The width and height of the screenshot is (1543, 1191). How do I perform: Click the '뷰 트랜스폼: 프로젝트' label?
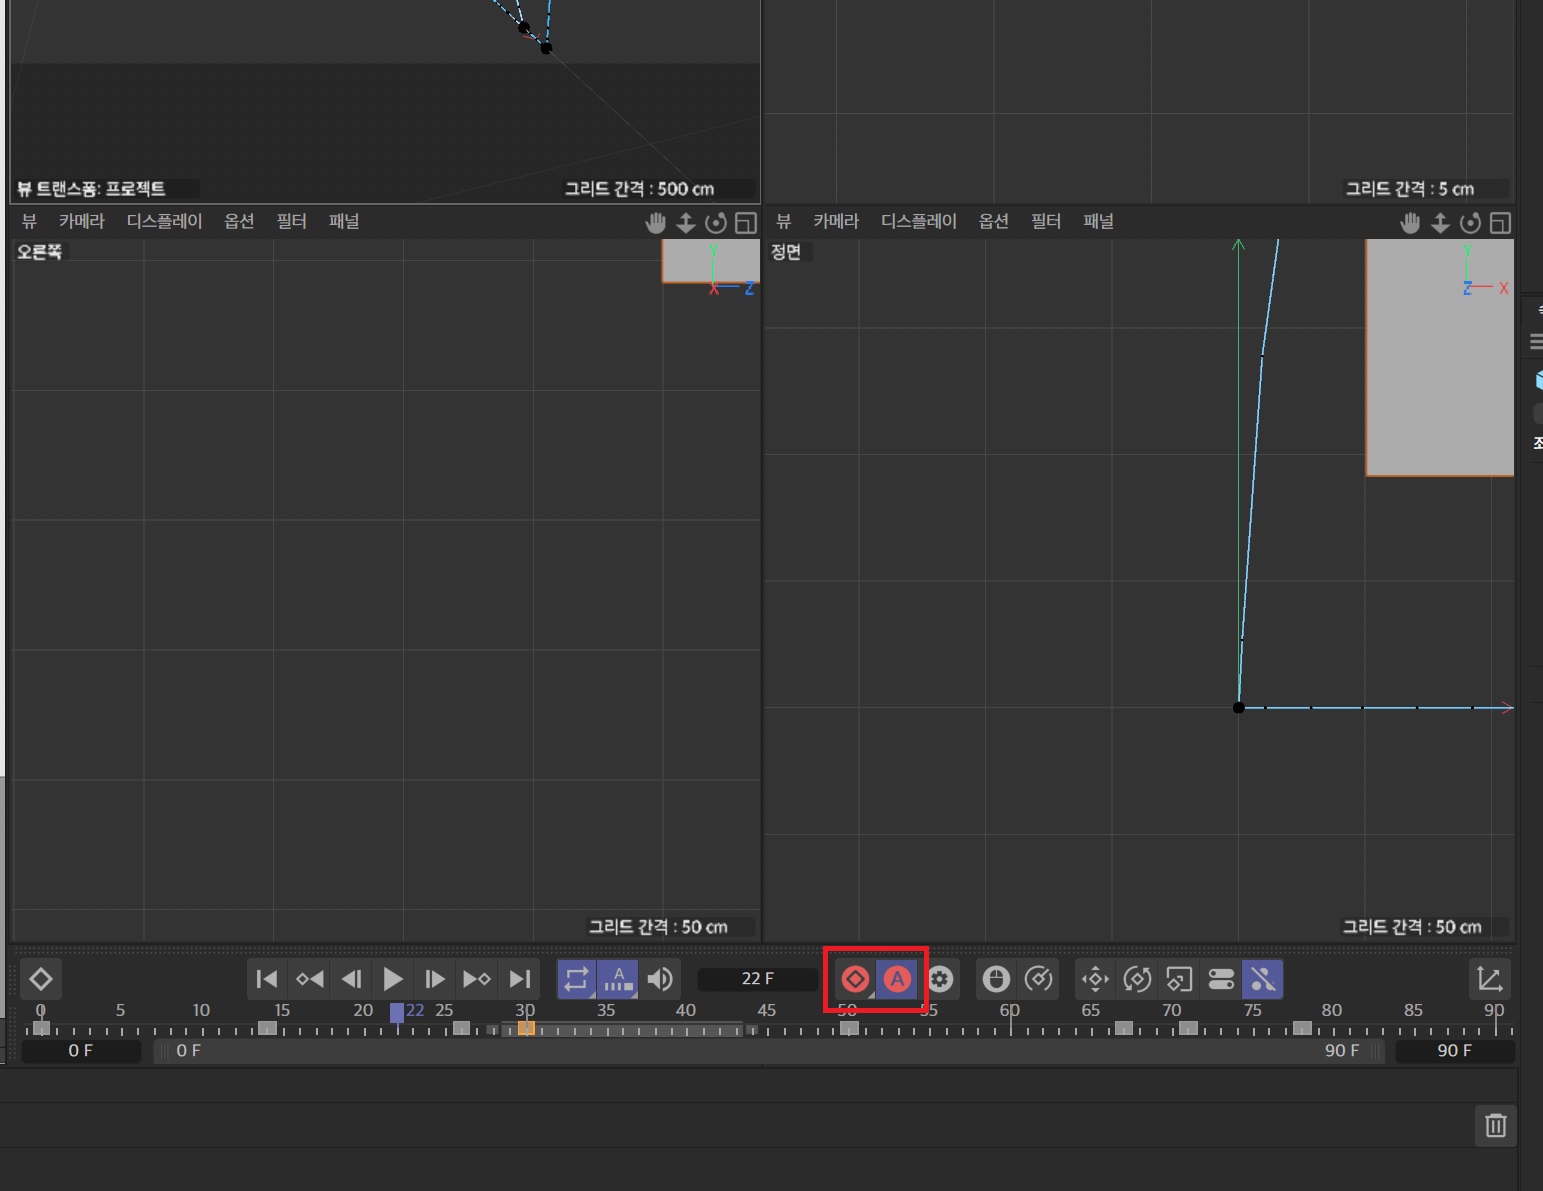click(91, 189)
